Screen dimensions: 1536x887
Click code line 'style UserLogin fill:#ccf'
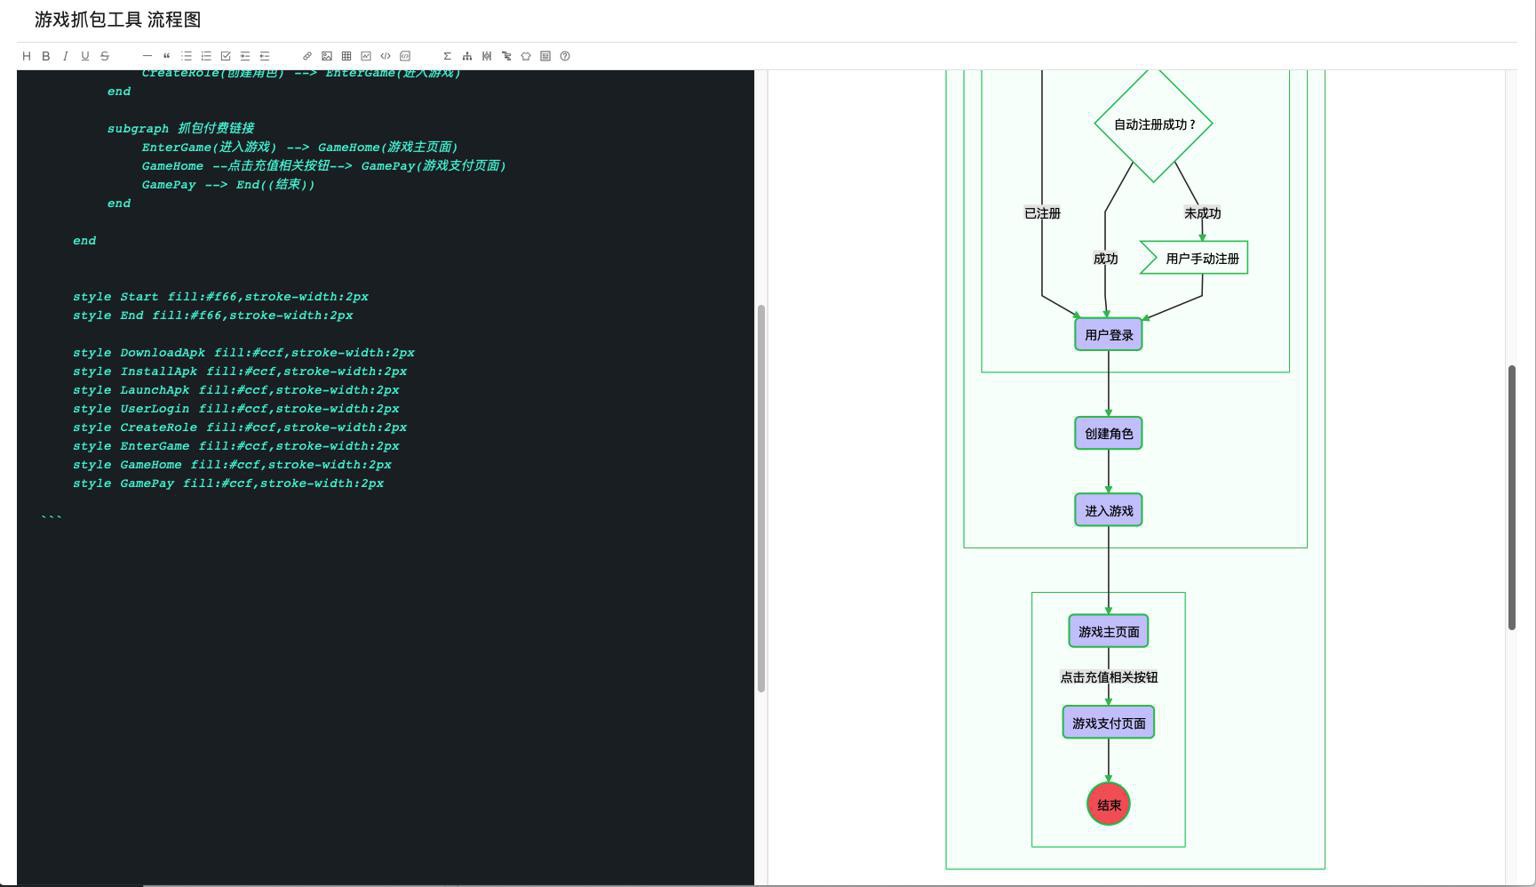coord(236,409)
